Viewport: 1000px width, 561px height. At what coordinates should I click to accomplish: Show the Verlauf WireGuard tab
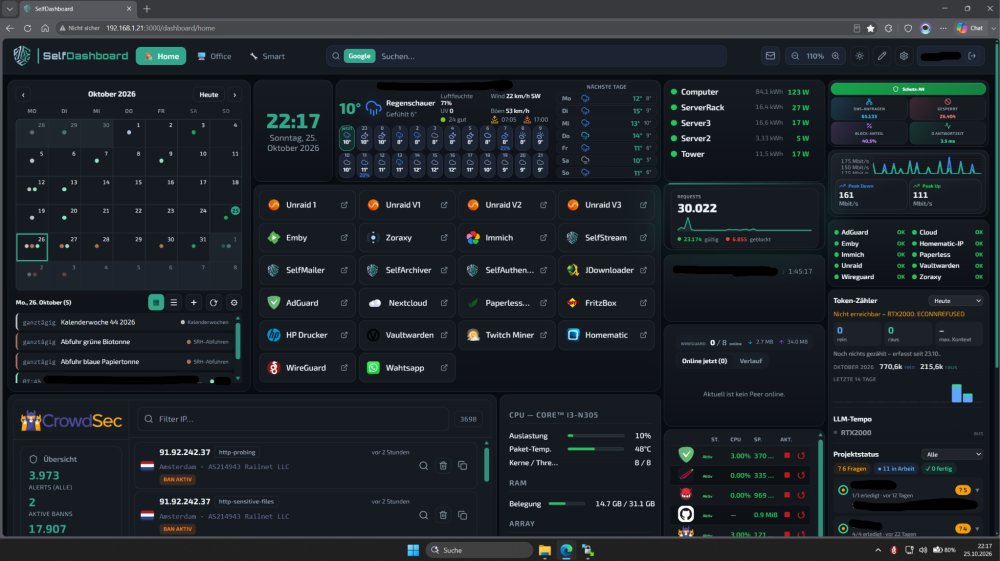pyautogui.click(x=751, y=361)
